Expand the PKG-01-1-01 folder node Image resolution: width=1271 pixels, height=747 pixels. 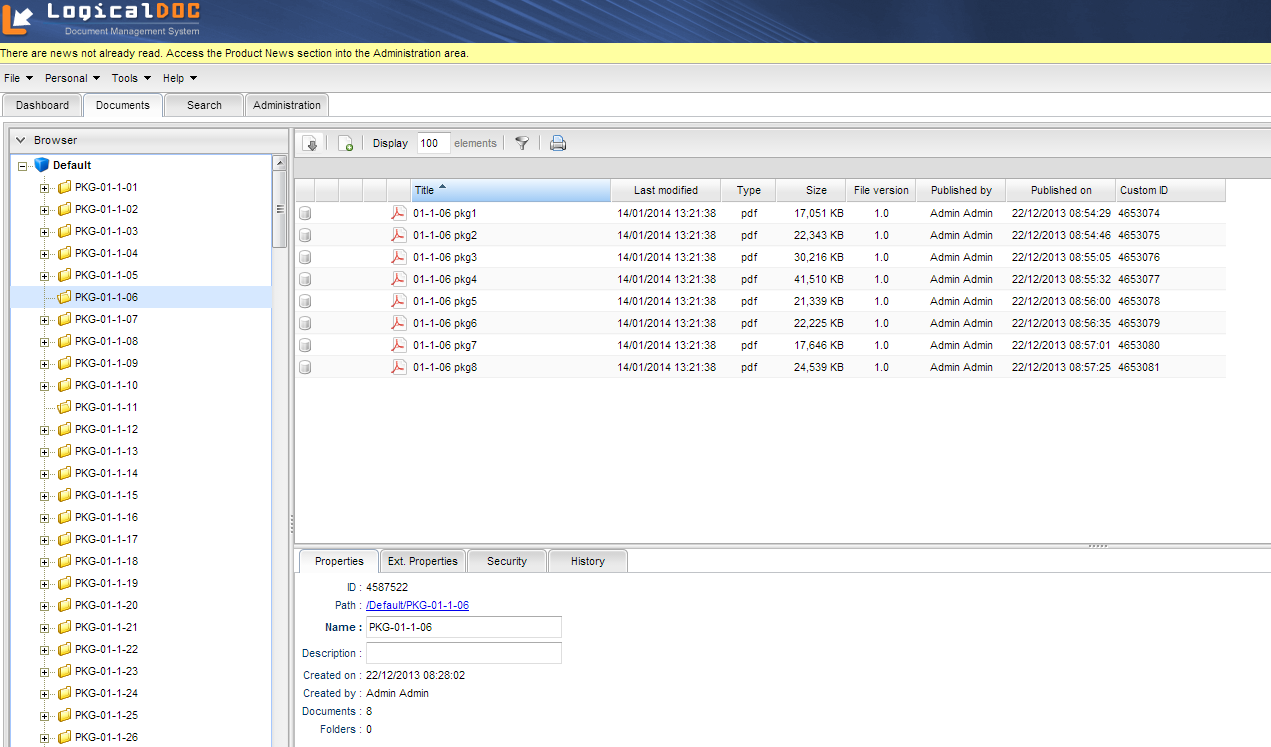[44, 188]
